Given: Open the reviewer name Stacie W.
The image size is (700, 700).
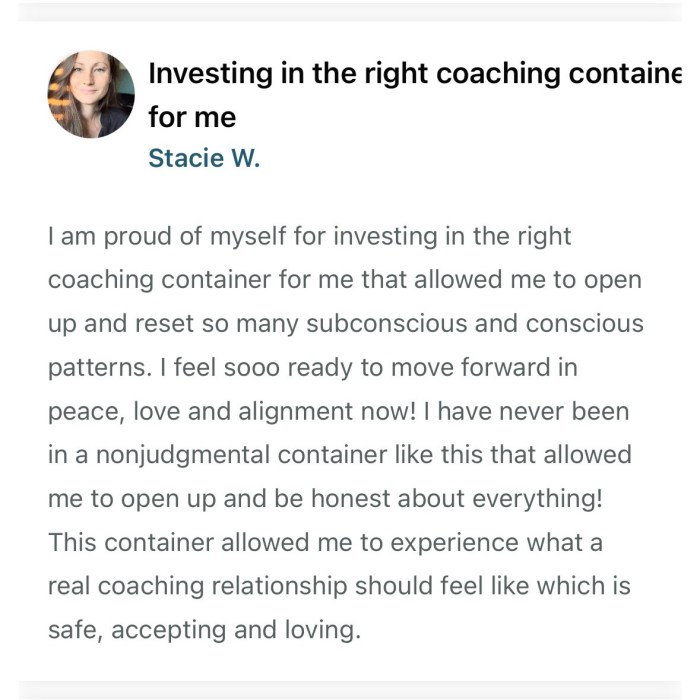Looking at the screenshot, I should coord(203,158).
